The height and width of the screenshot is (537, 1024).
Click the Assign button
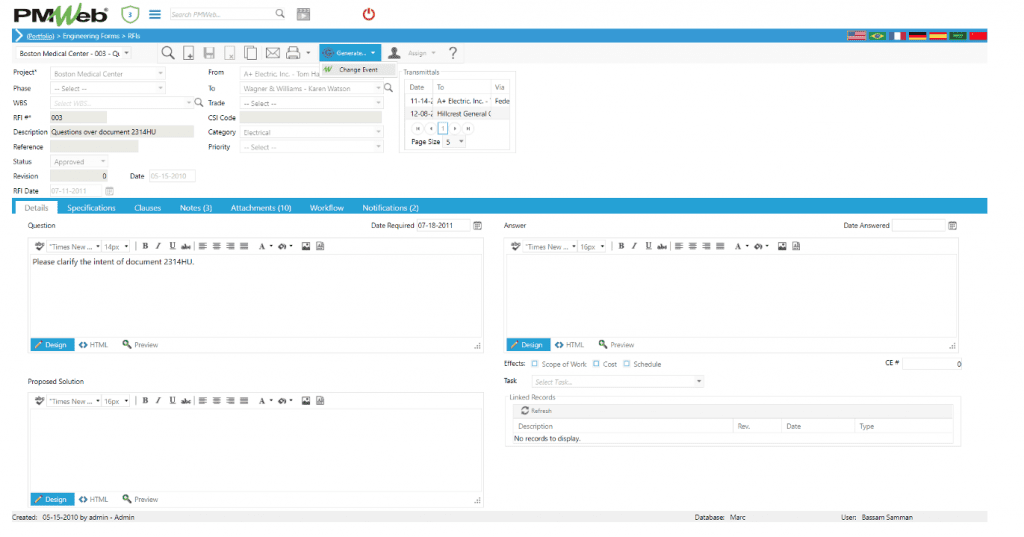pos(413,53)
